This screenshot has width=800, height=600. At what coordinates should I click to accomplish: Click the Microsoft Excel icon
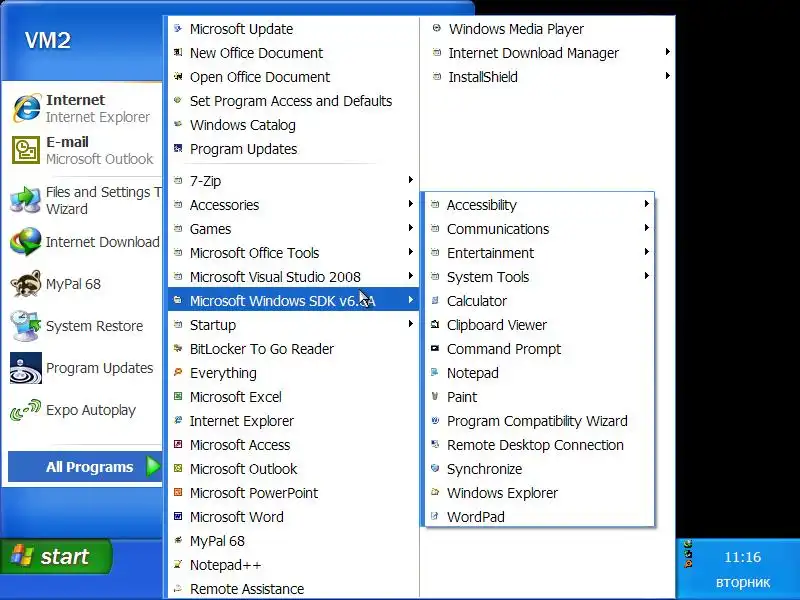(178, 396)
